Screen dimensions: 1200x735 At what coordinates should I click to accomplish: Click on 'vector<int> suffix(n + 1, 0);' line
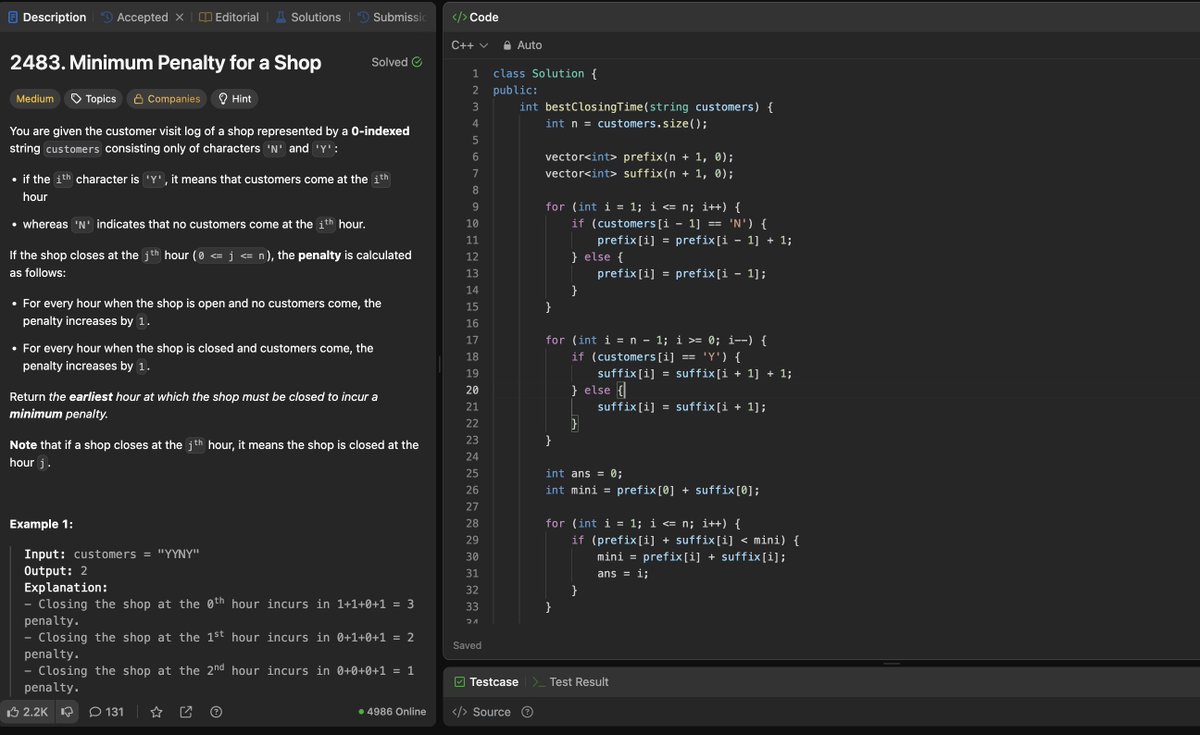[x=639, y=174]
